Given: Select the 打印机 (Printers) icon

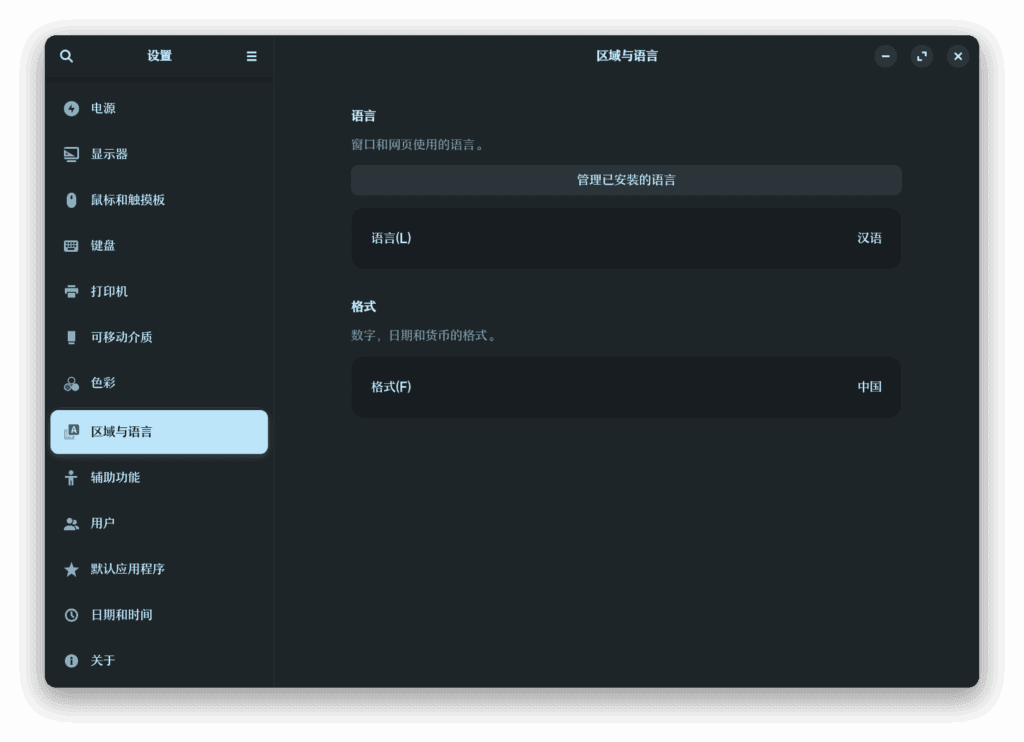Looking at the screenshot, I should click(102, 291).
